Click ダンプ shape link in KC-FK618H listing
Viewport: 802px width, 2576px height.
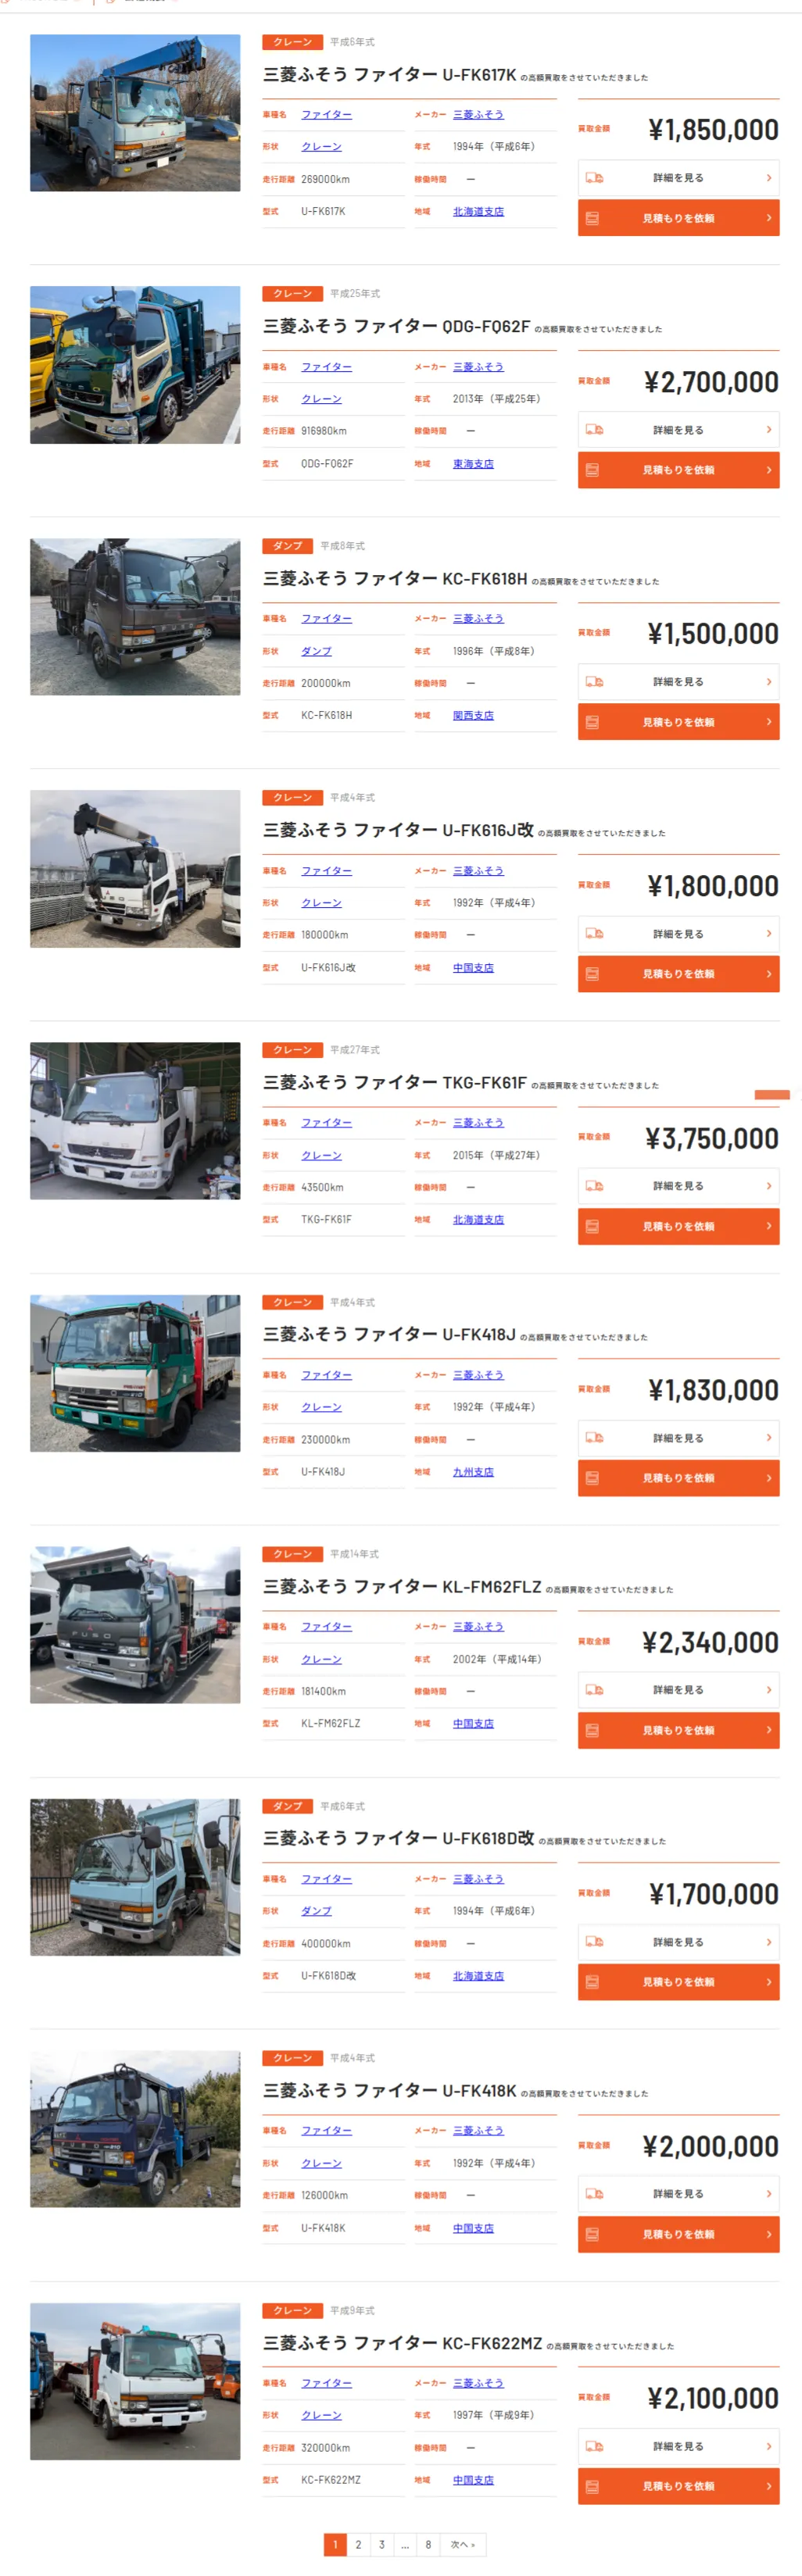point(316,651)
